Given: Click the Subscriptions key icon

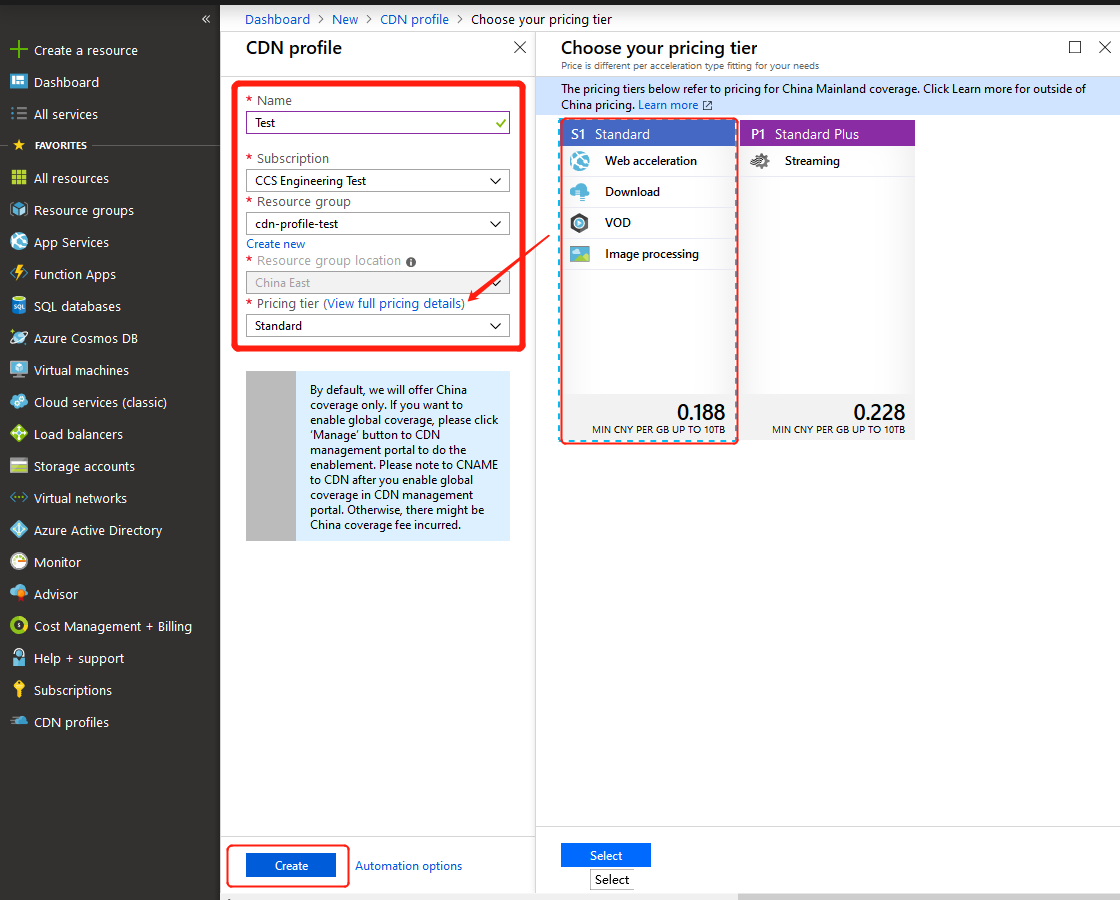Looking at the screenshot, I should click(19, 689).
